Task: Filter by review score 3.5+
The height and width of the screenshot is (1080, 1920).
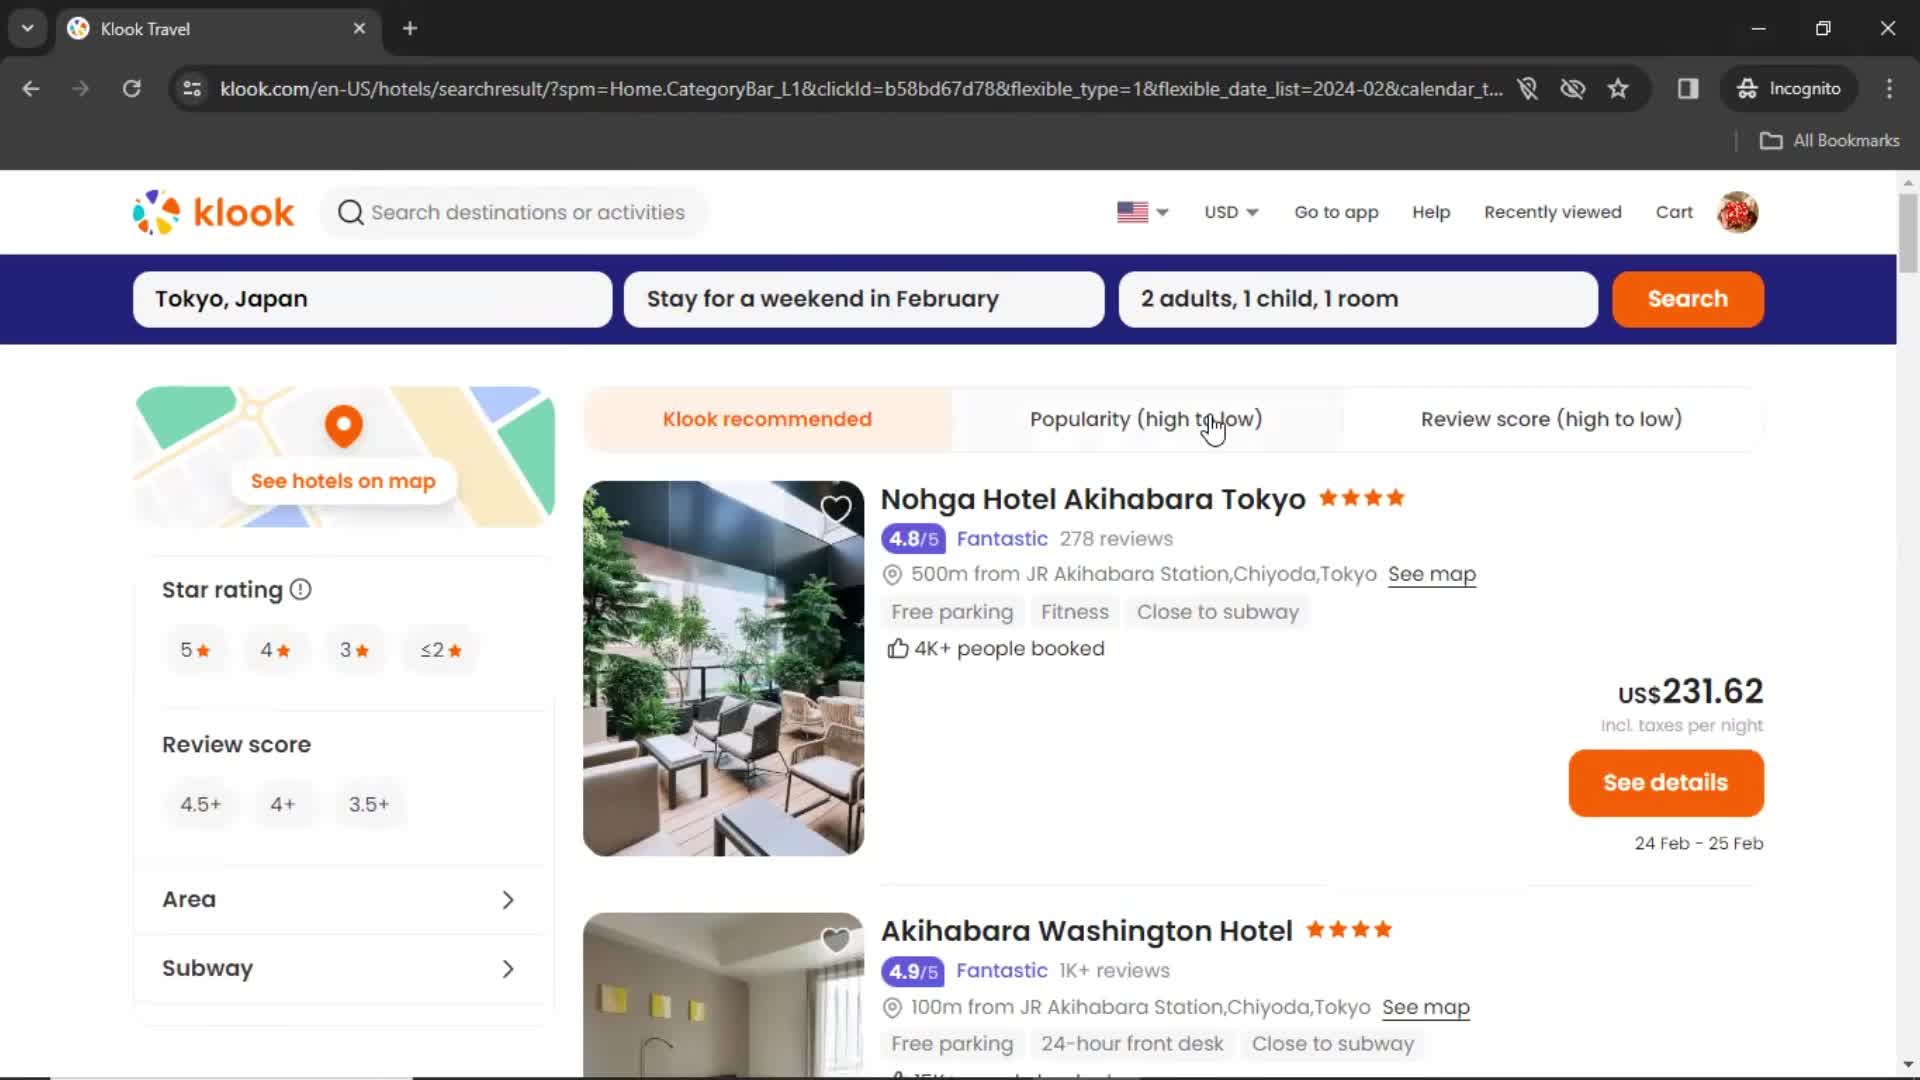Action: point(369,804)
